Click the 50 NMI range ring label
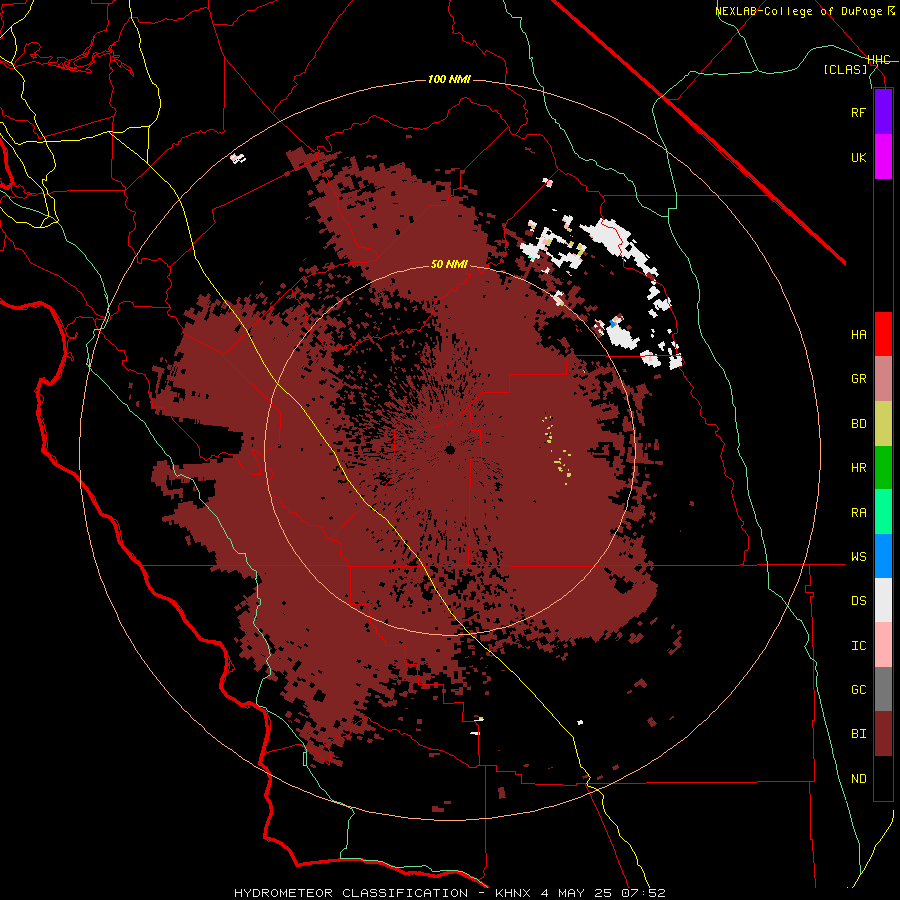 click(449, 264)
